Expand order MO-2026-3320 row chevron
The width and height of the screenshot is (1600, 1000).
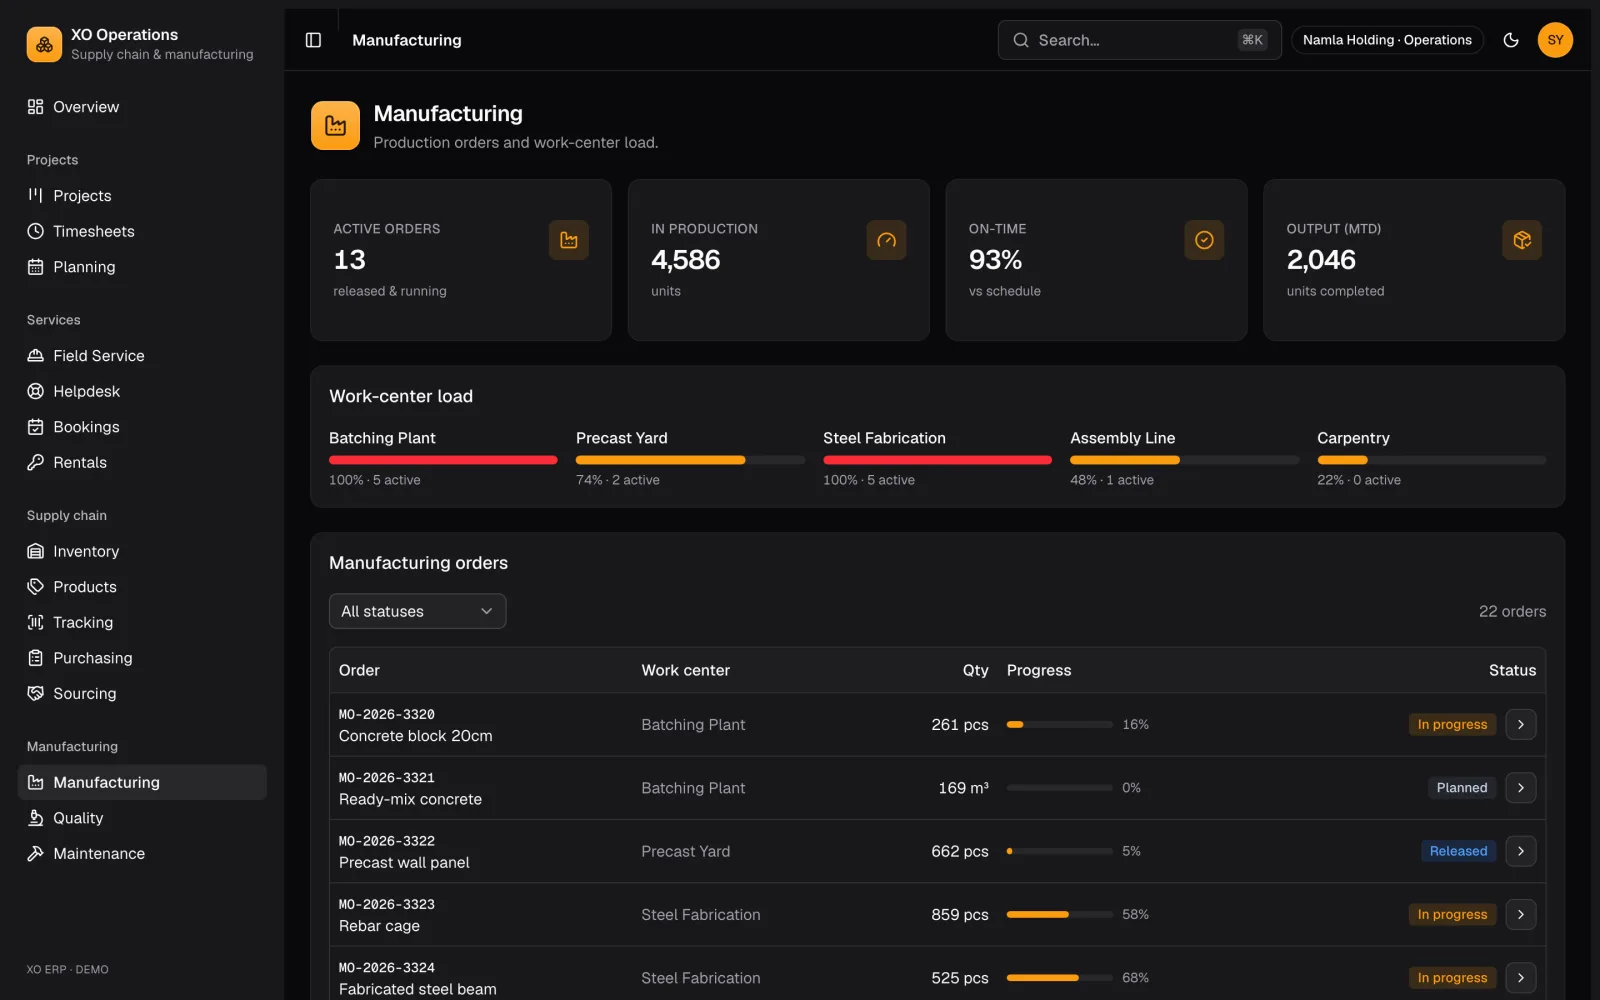[x=1520, y=724]
